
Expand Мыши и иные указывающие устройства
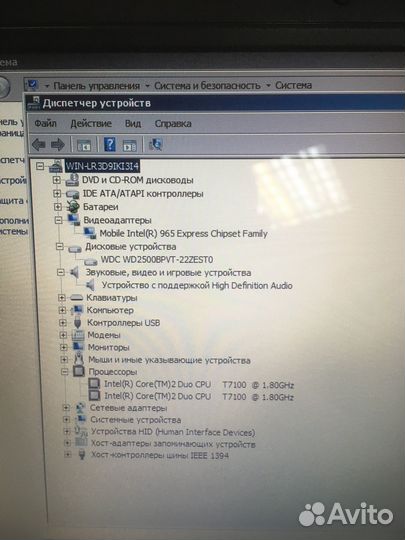coord(64,360)
